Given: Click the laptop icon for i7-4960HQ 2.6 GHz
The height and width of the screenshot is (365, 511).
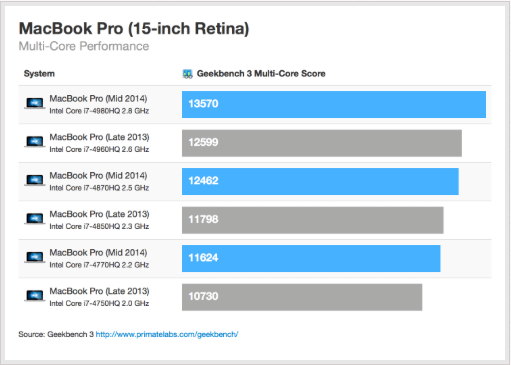Looking at the screenshot, I should click(x=35, y=142).
